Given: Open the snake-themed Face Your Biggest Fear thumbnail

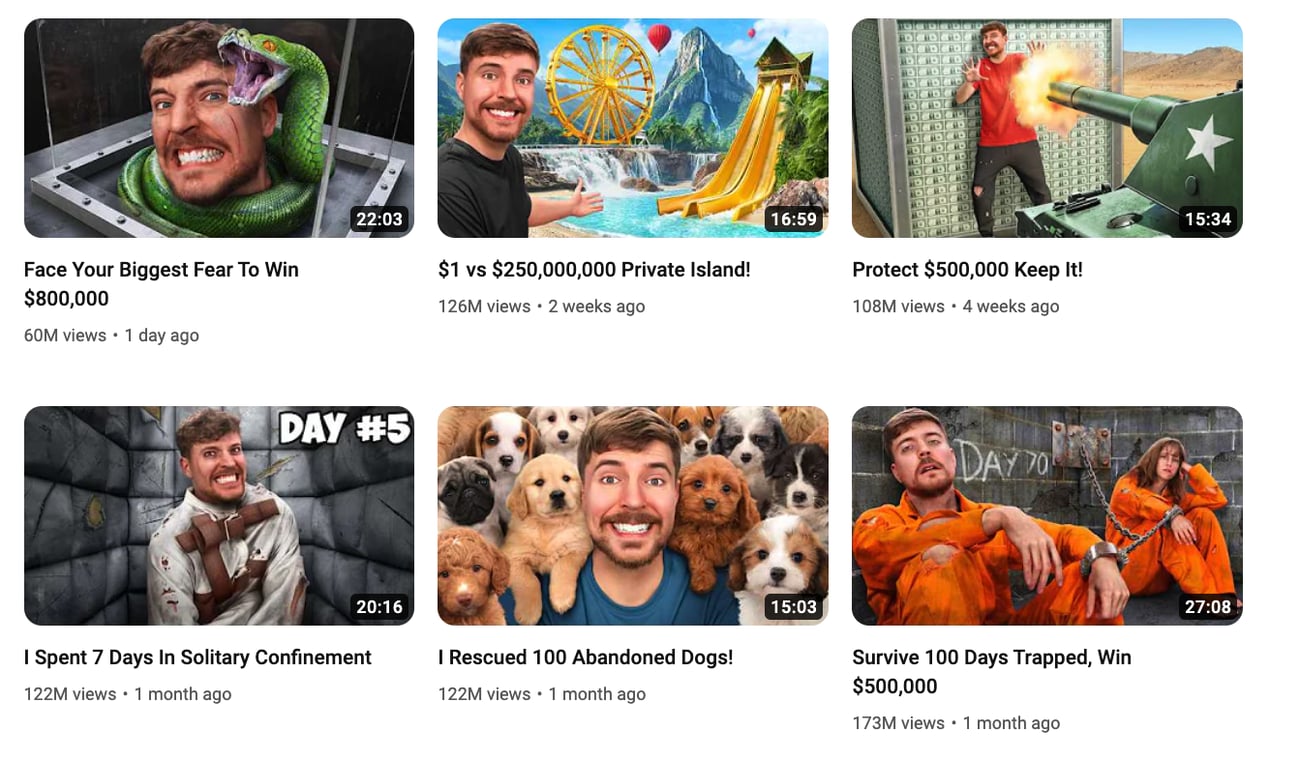Looking at the screenshot, I should tap(219, 128).
